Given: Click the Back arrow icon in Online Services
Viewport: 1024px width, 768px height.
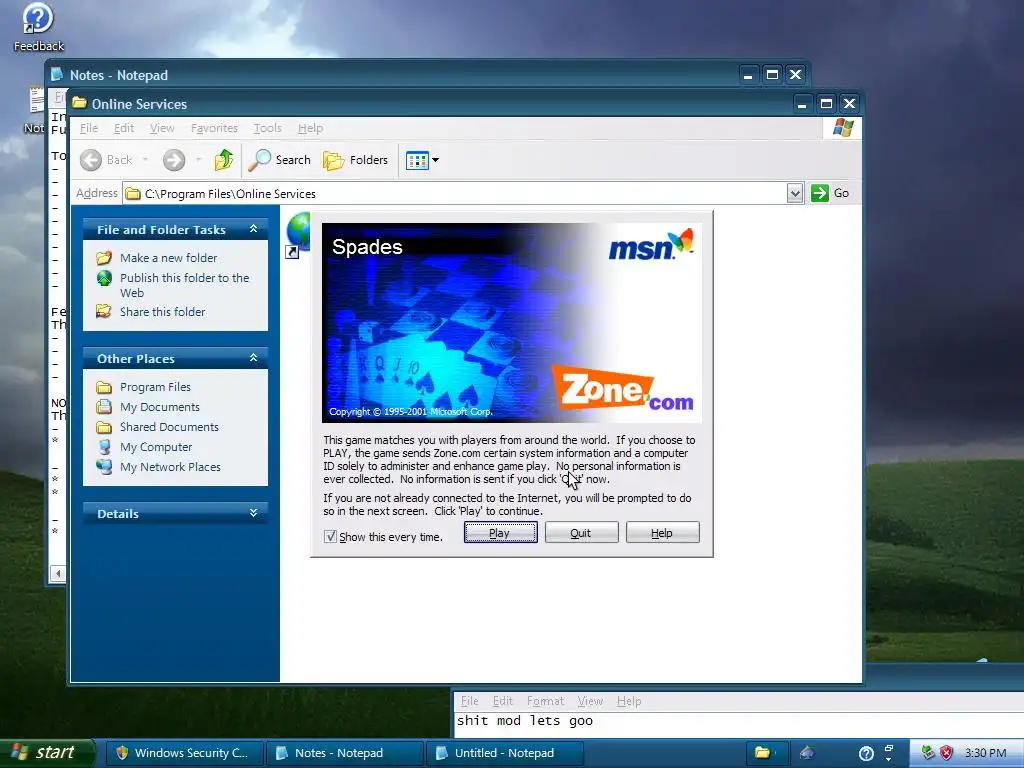Looking at the screenshot, I should tap(91, 160).
